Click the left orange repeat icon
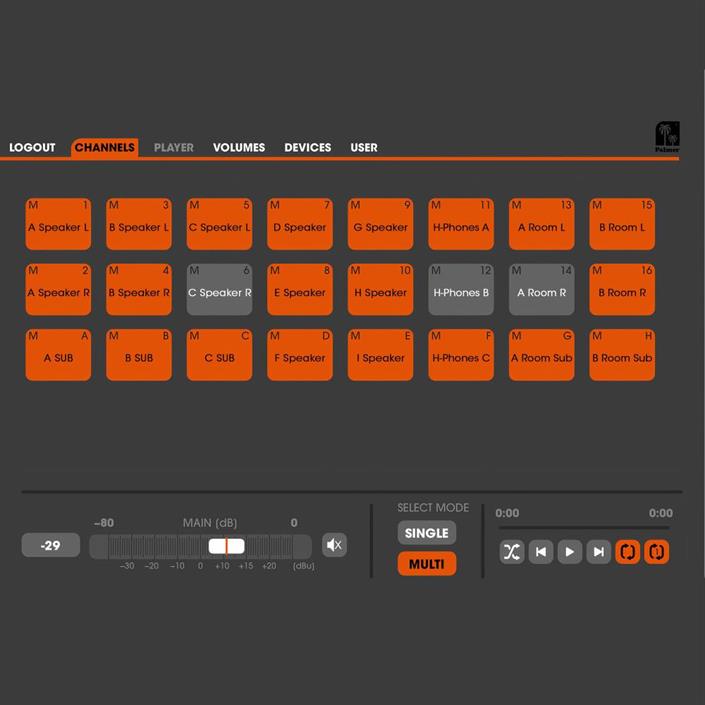Viewport: 705px width, 705px height. pos(627,551)
